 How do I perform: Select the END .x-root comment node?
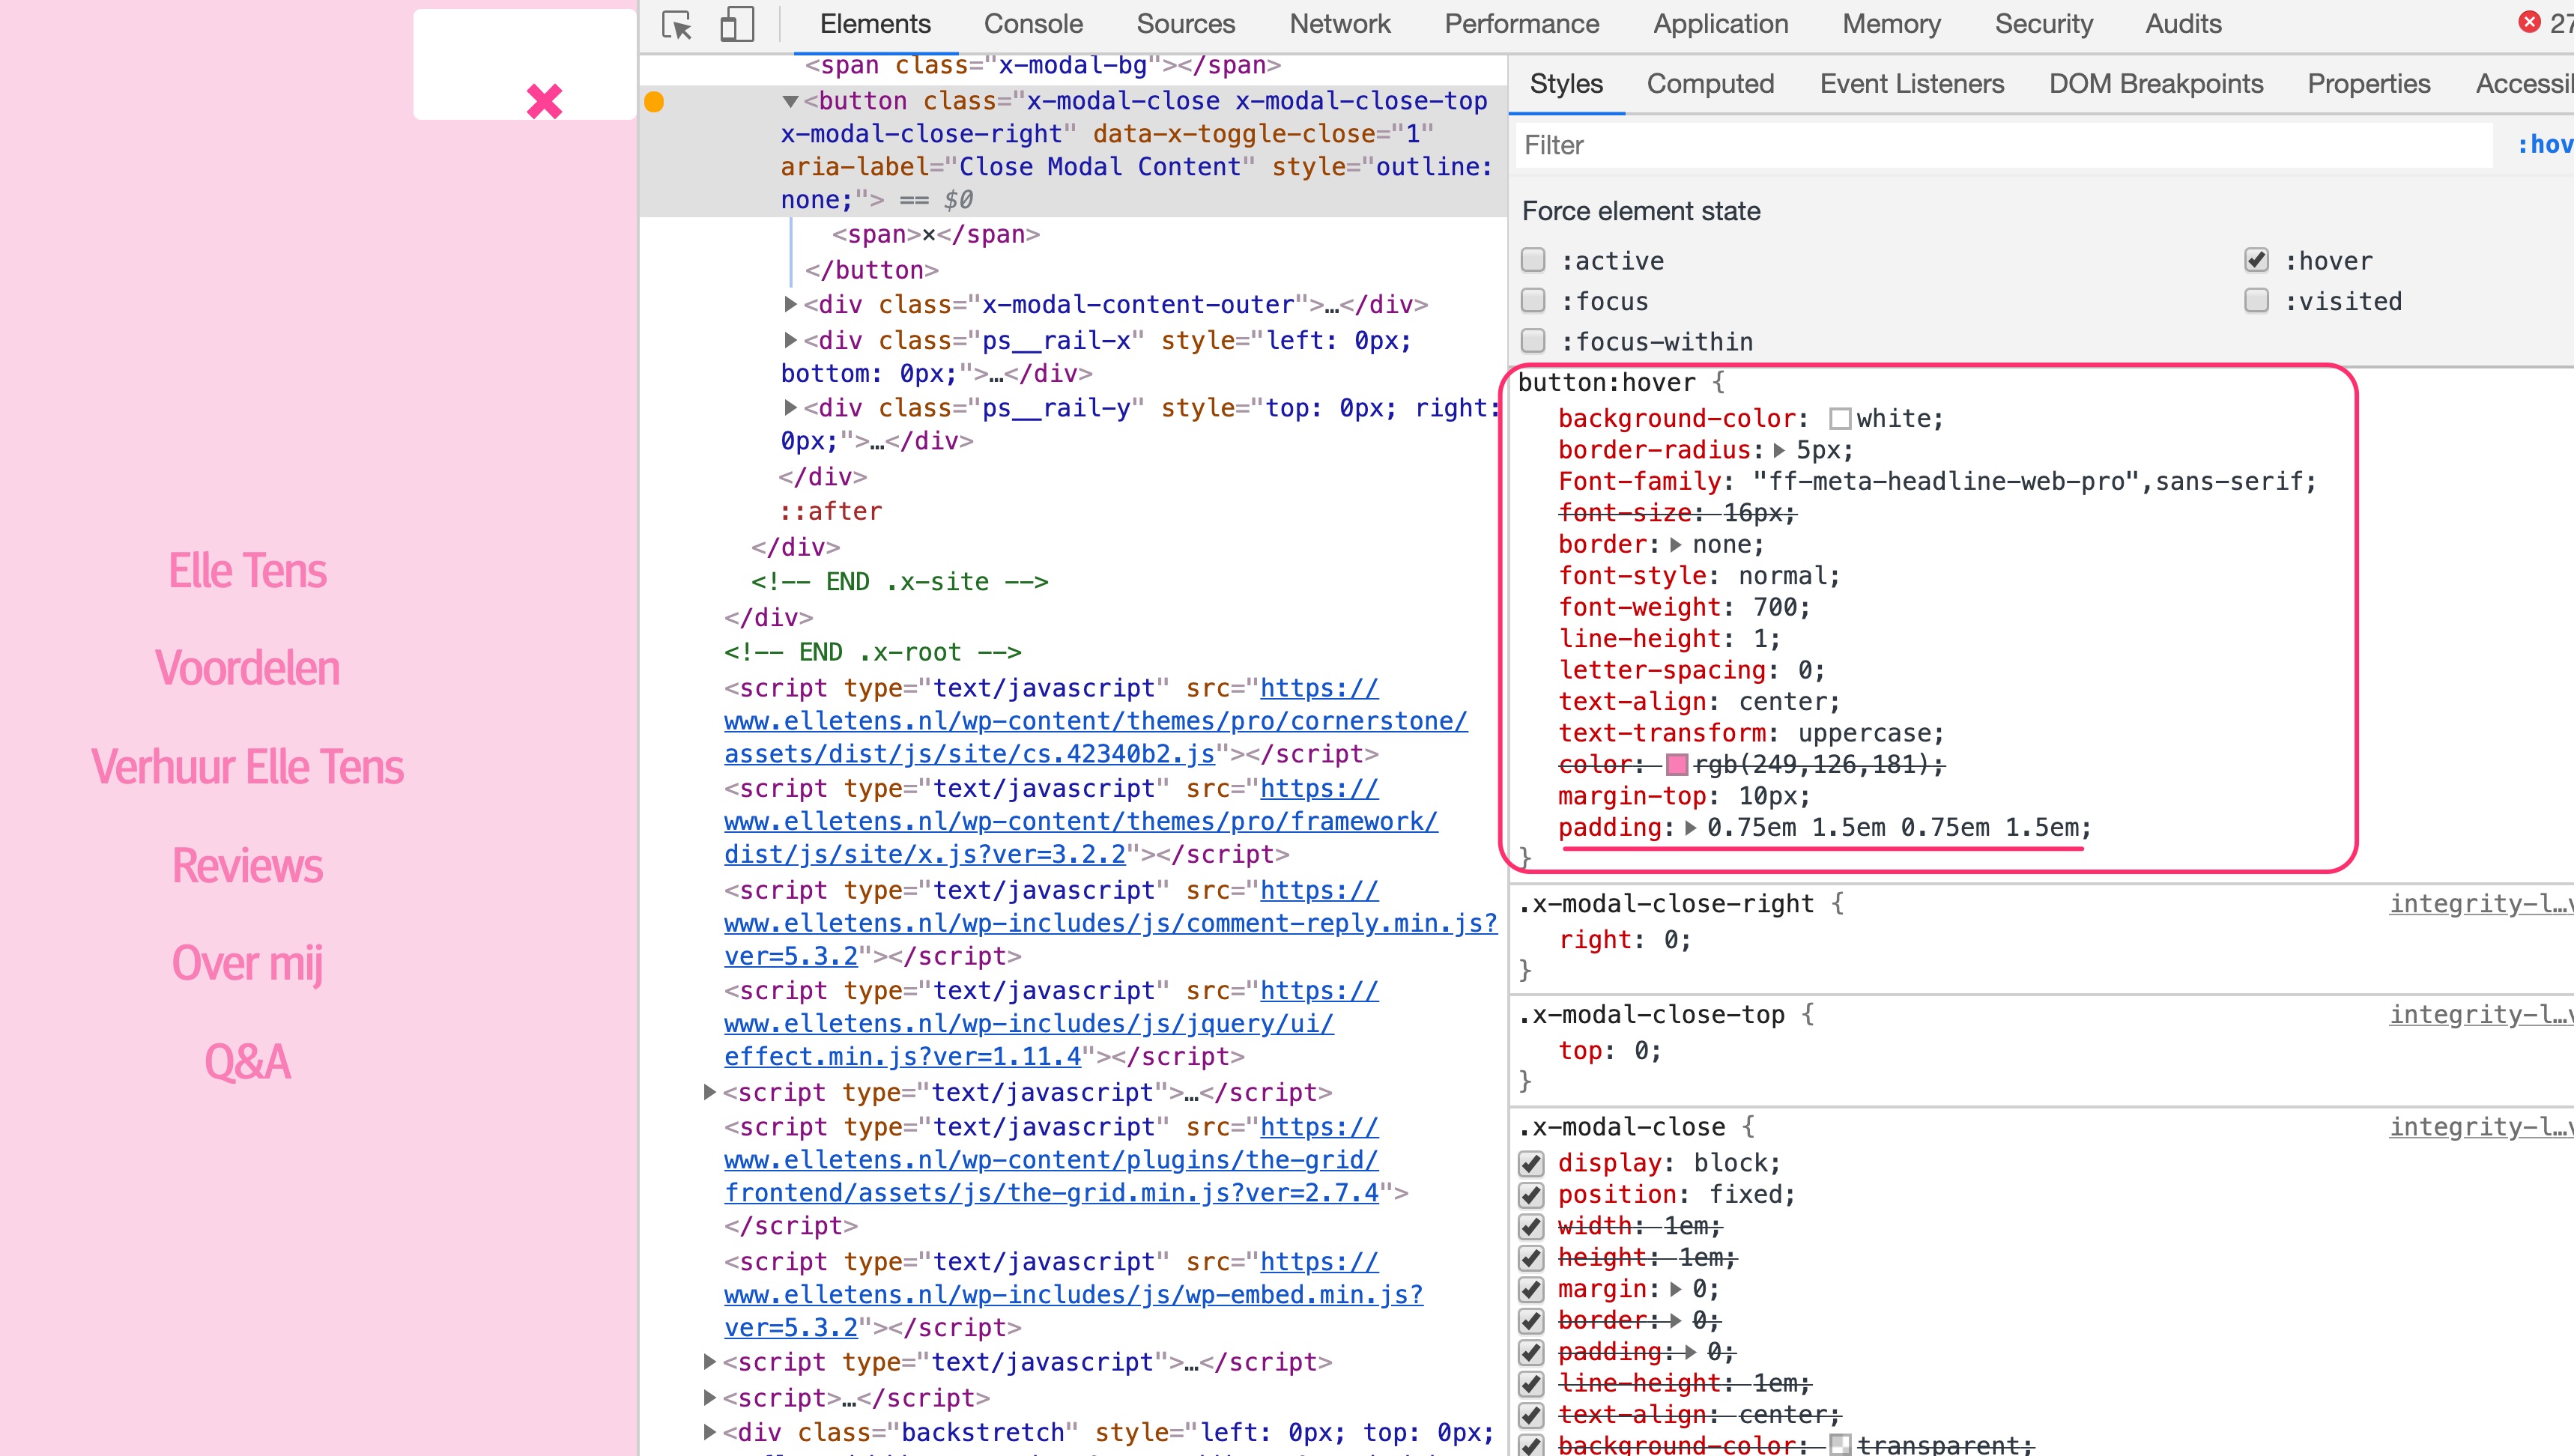coord(872,652)
